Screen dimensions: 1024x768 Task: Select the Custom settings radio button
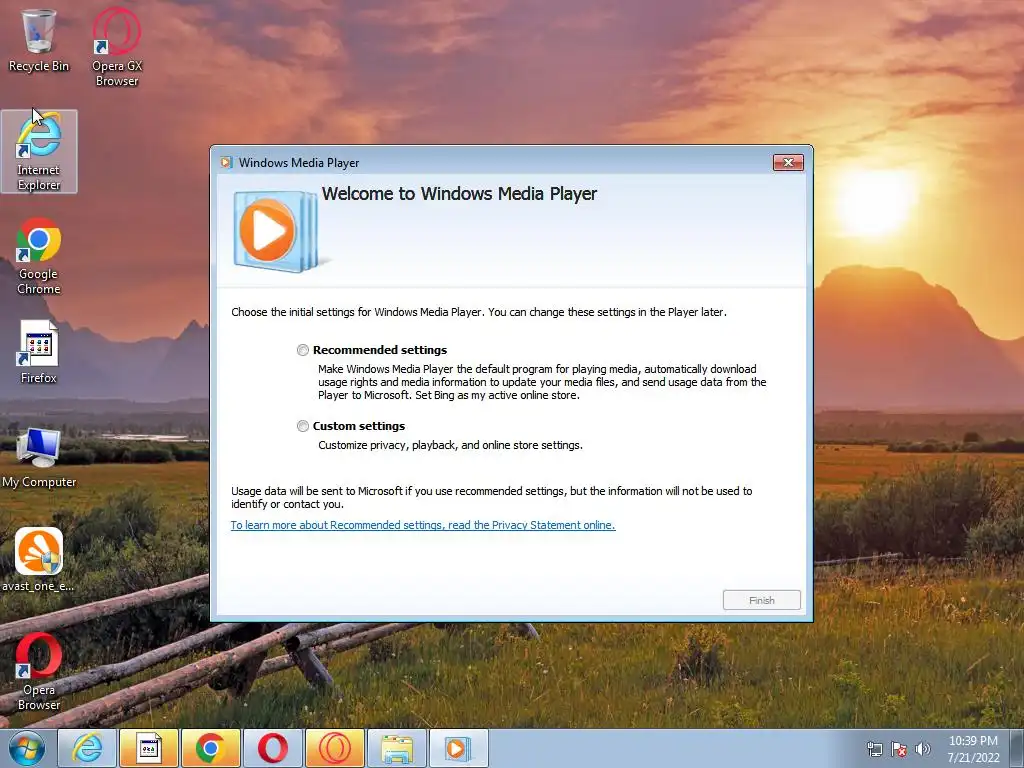(302, 426)
